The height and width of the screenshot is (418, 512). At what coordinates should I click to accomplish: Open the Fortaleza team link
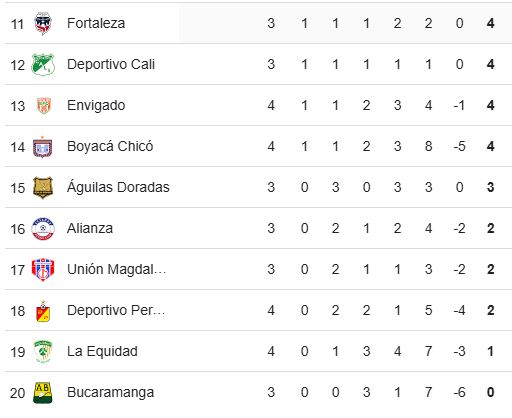coord(96,23)
